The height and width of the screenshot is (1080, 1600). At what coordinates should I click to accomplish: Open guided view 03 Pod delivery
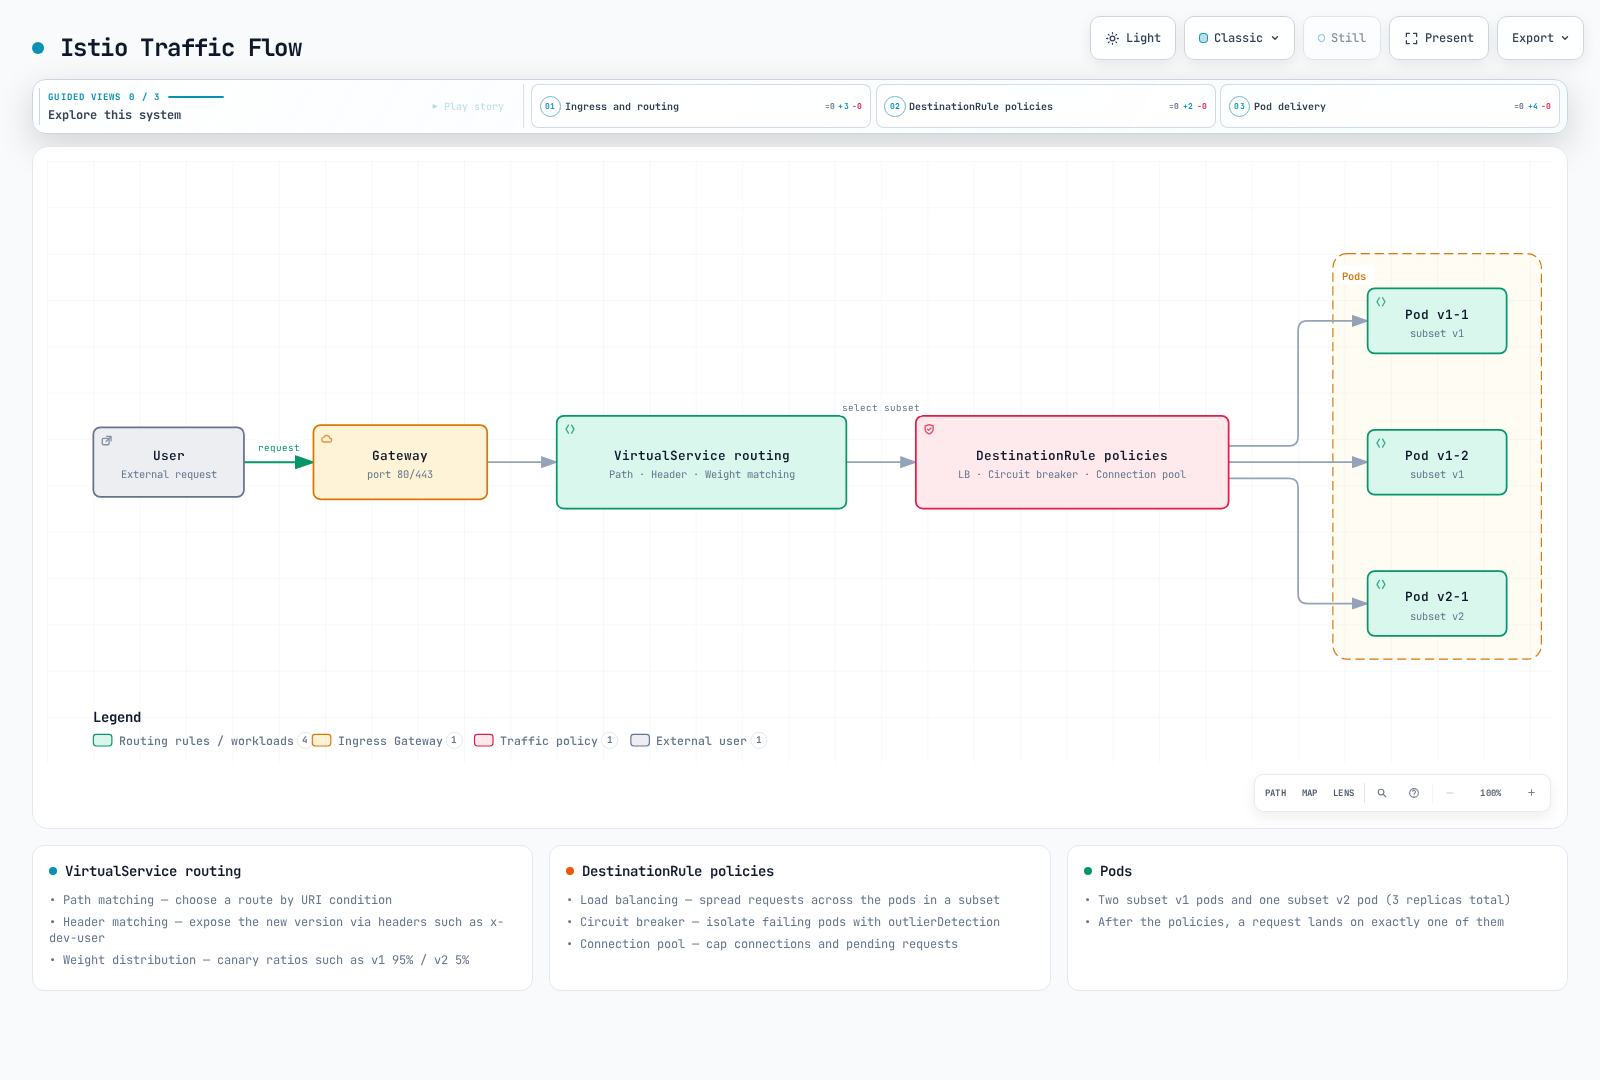tap(1390, 106)
